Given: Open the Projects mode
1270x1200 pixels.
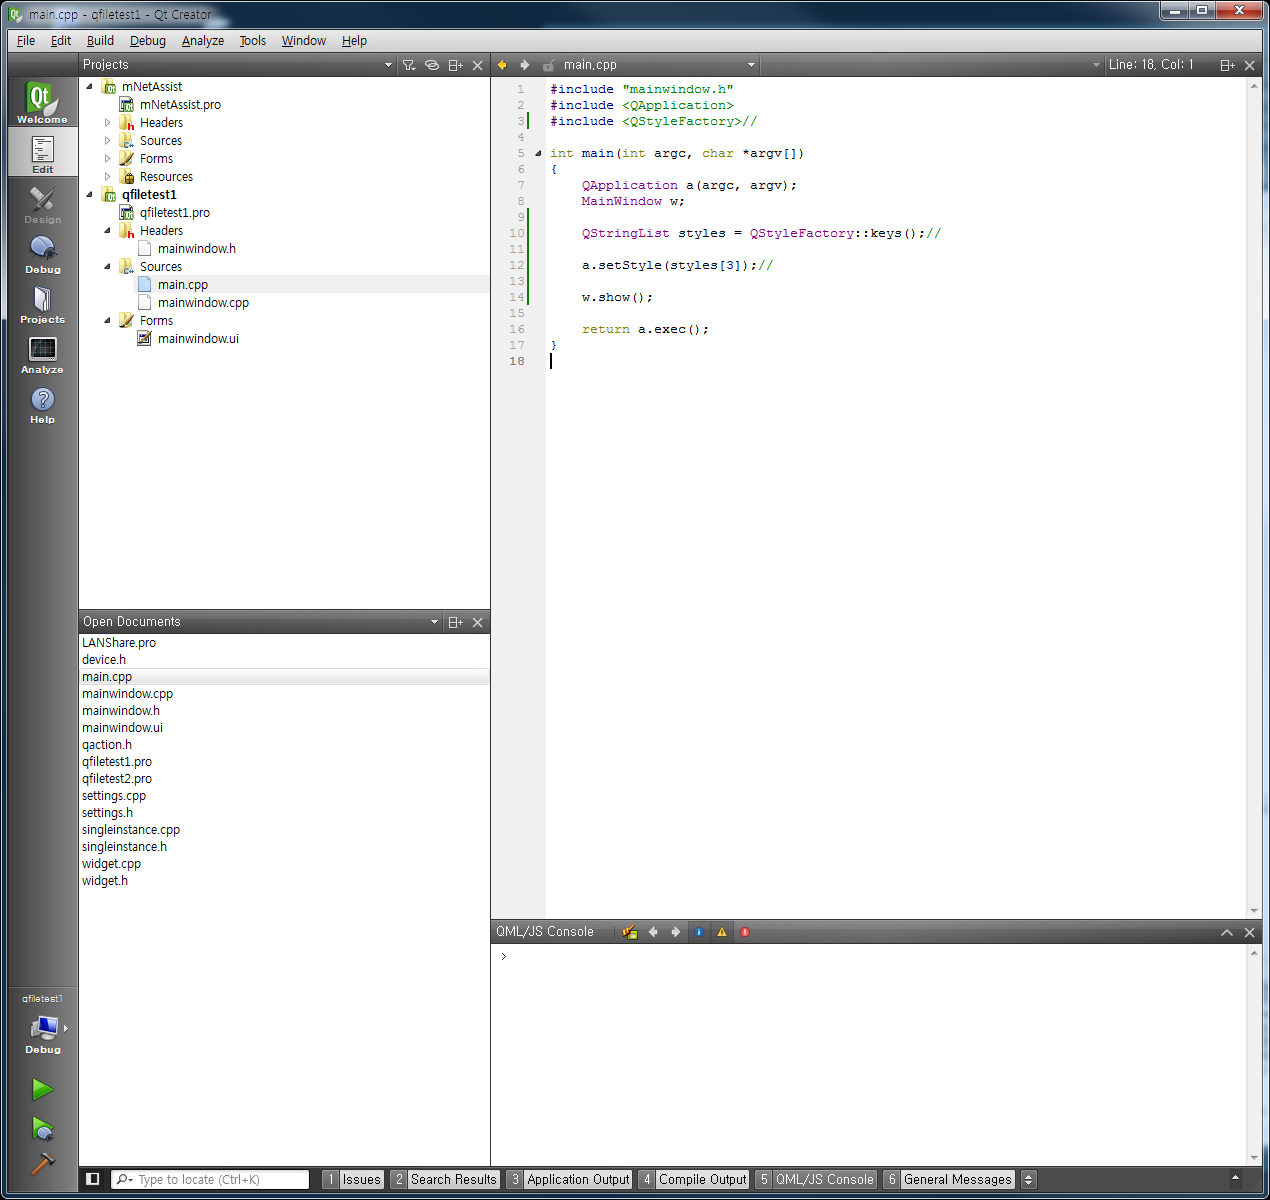Looking at the screenshot, I should (x=42, y=302).
